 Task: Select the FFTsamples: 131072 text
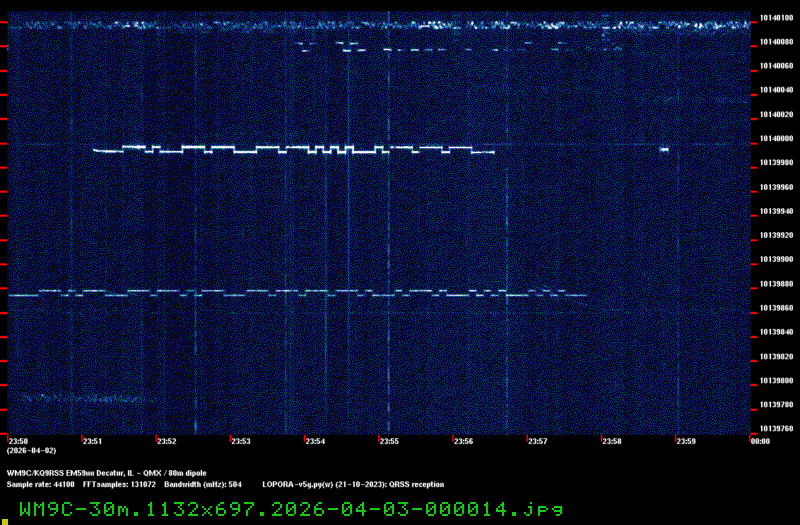click(119, 485)
